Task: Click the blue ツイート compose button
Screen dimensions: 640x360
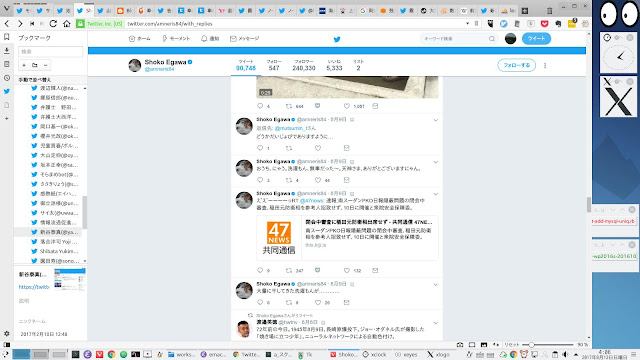Action: [x=536, y=39]
